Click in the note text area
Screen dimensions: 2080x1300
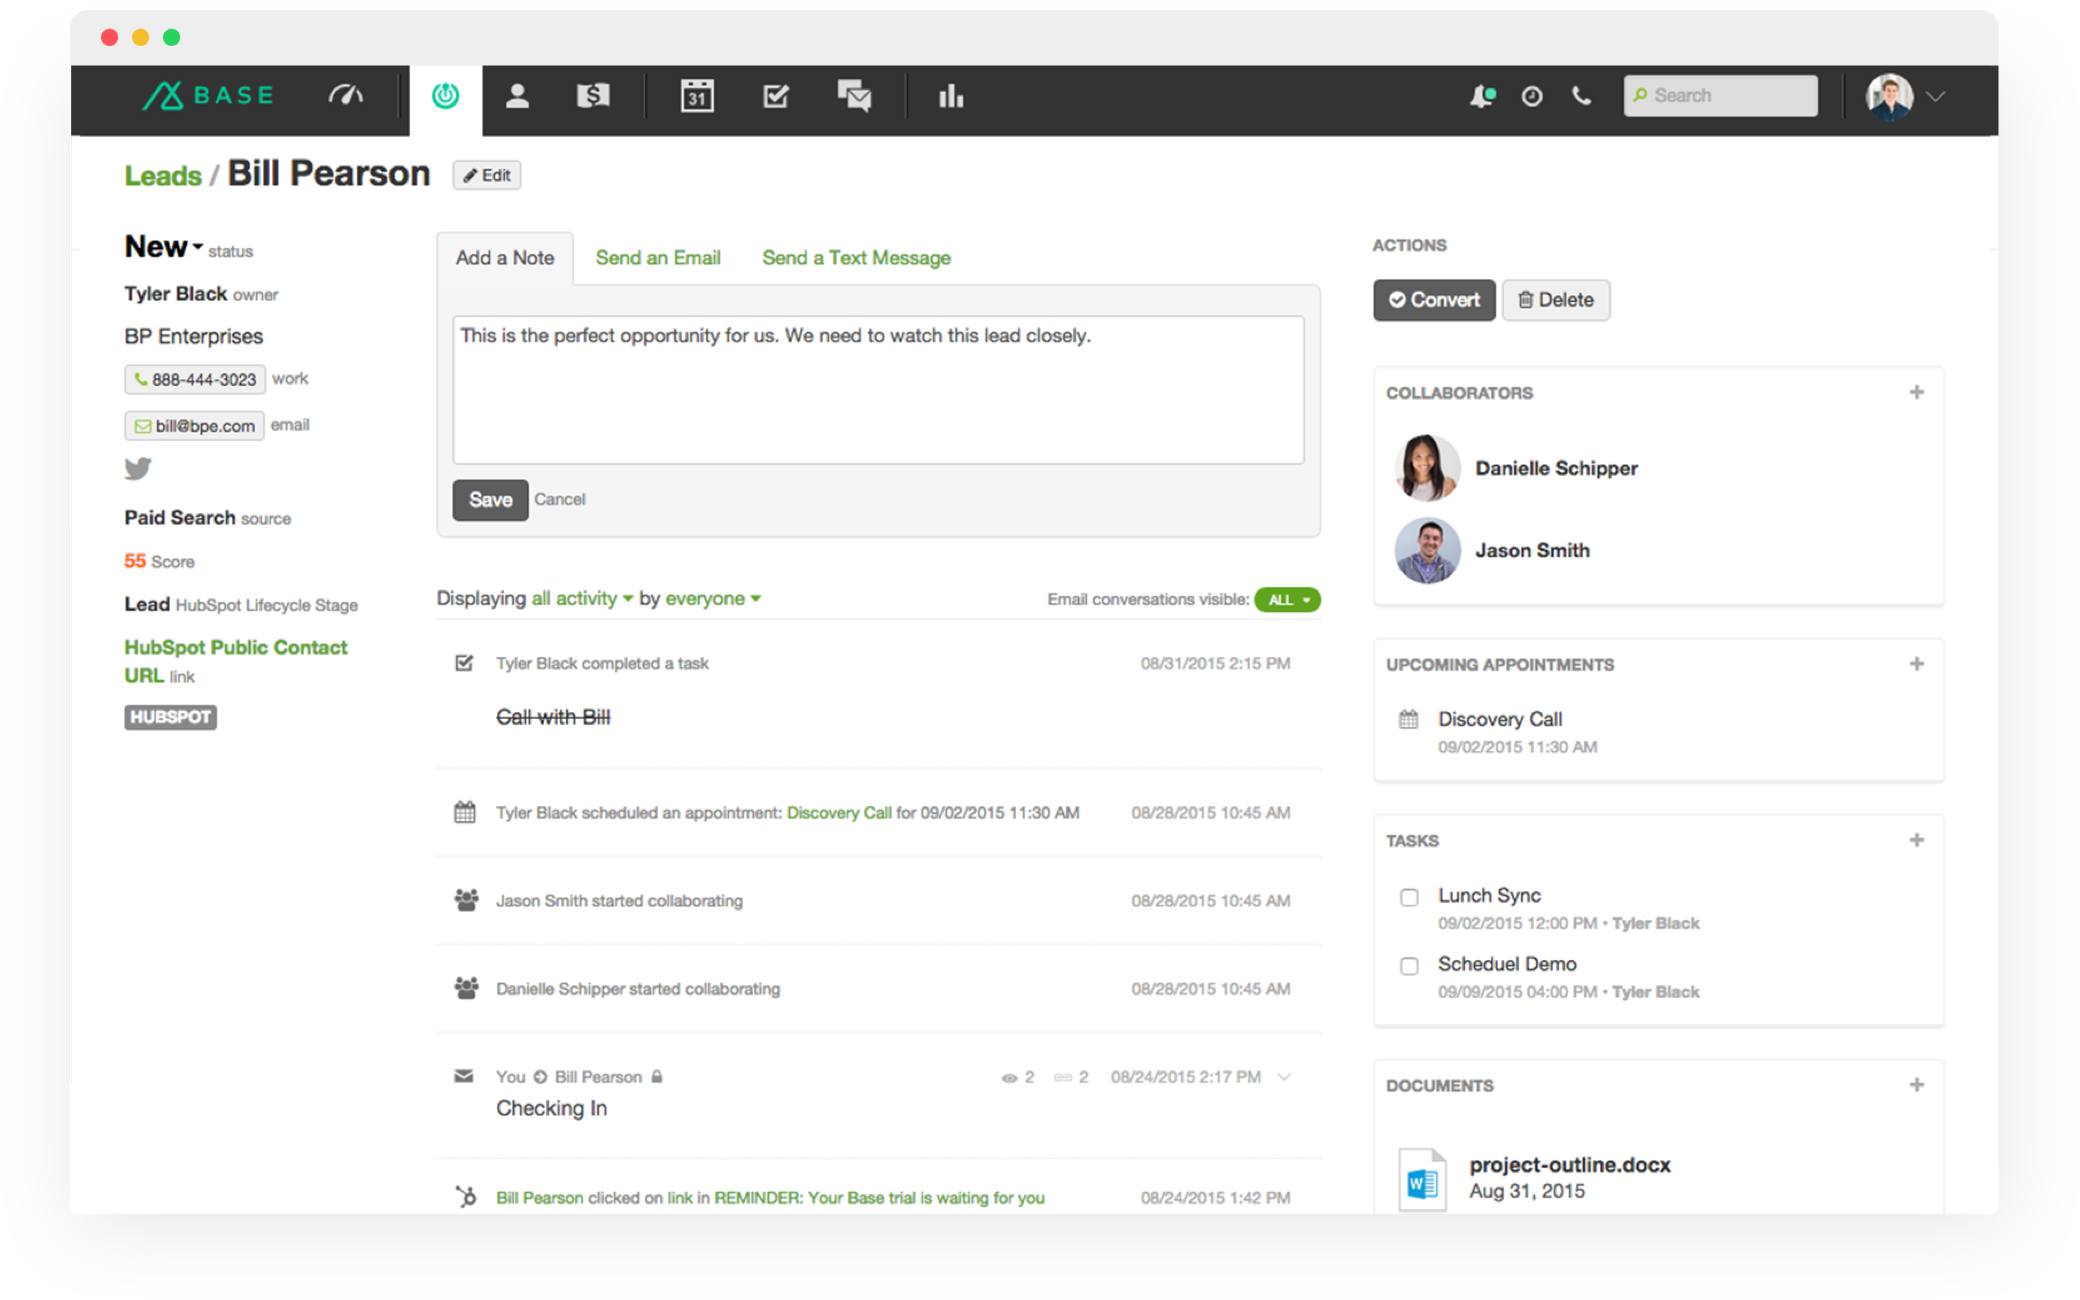tap(878, 390)
